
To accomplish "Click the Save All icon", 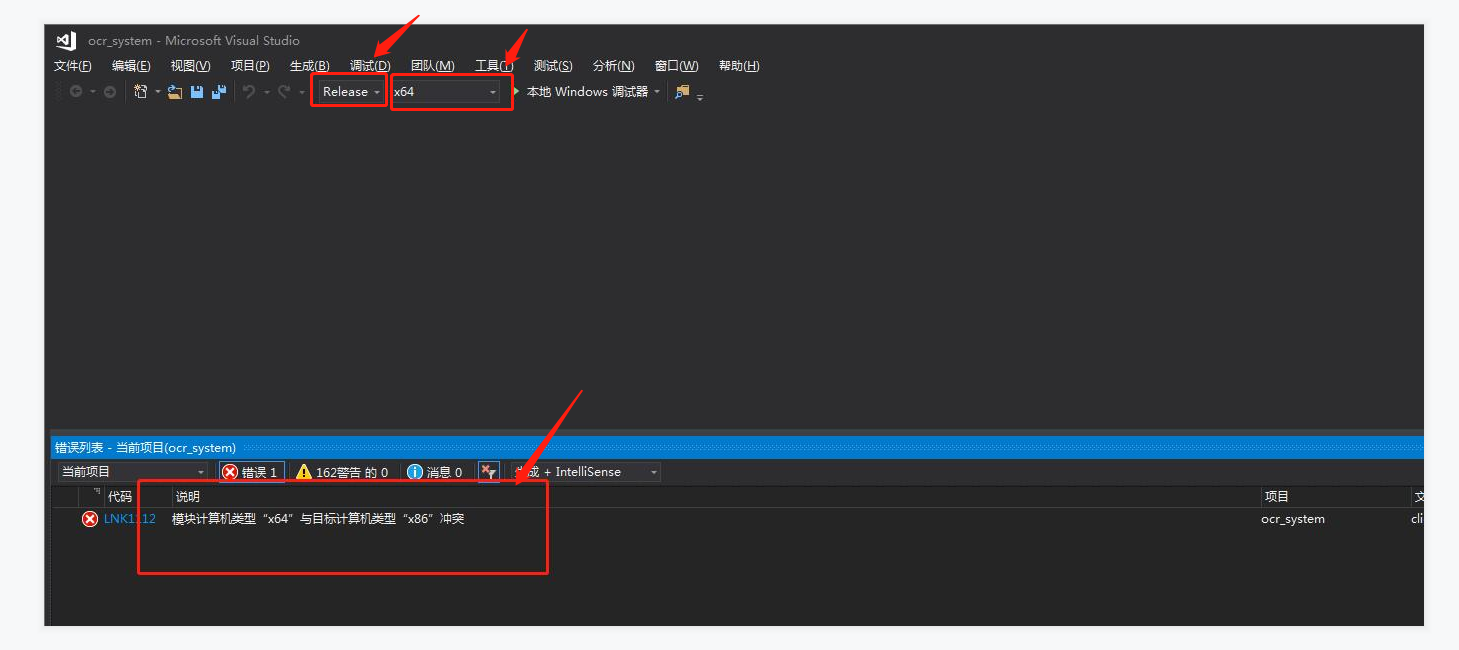I will [219, 92].
